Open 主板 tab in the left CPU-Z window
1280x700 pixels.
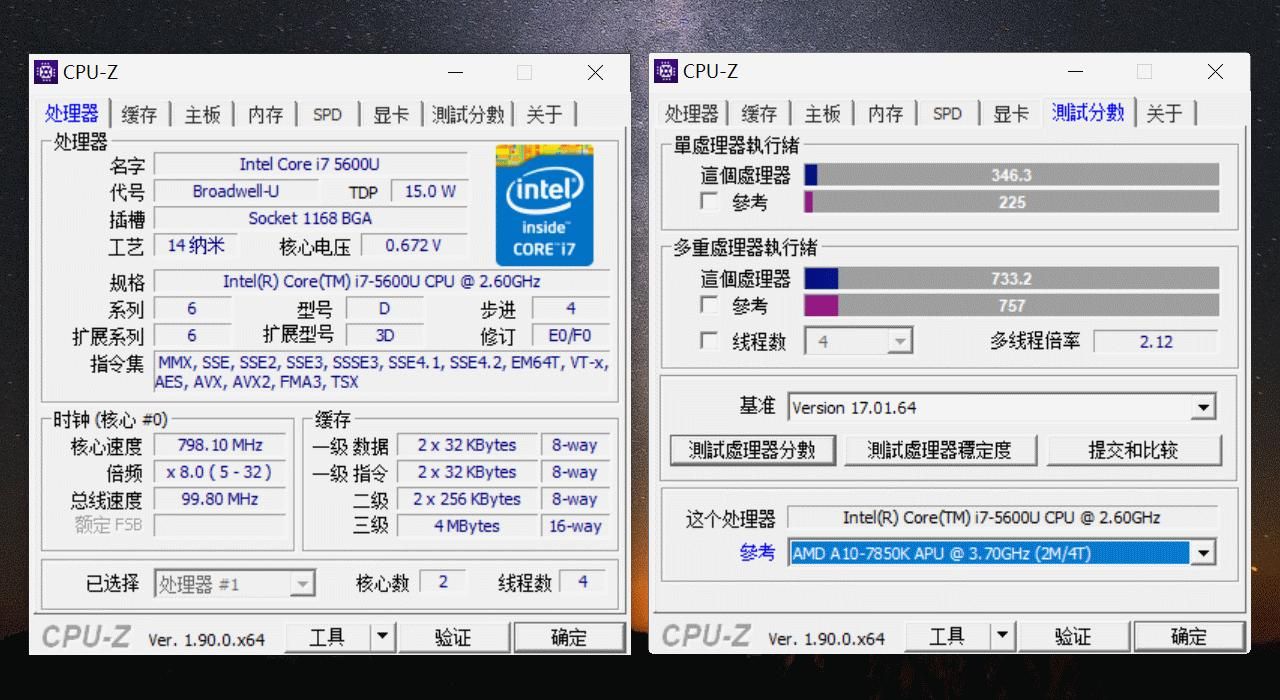(x=202, y=114)
